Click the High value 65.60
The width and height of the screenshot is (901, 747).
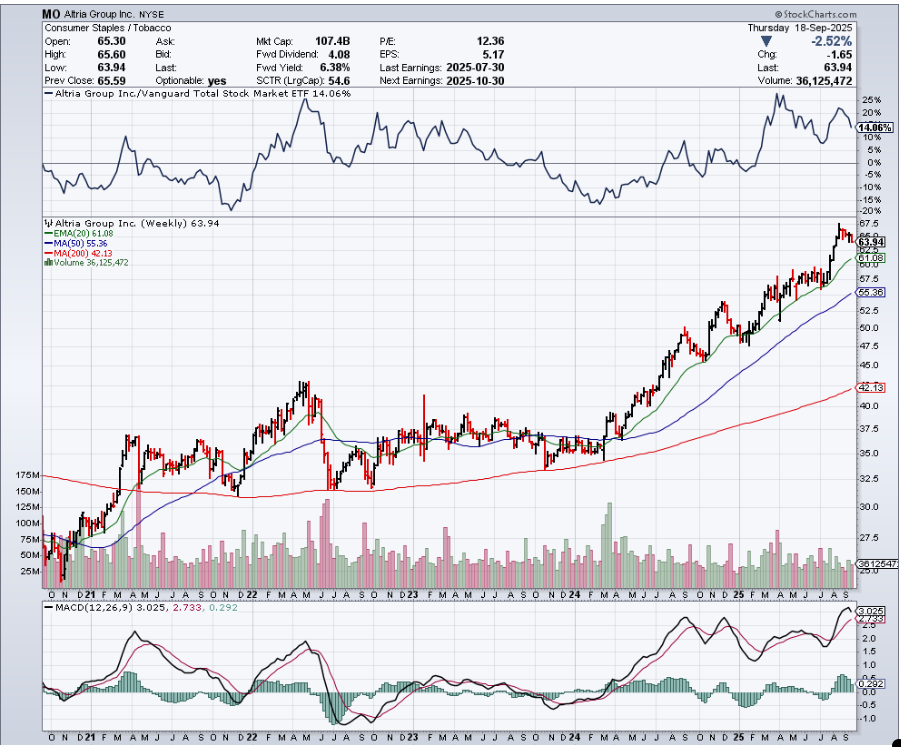[x=111, y=55]
